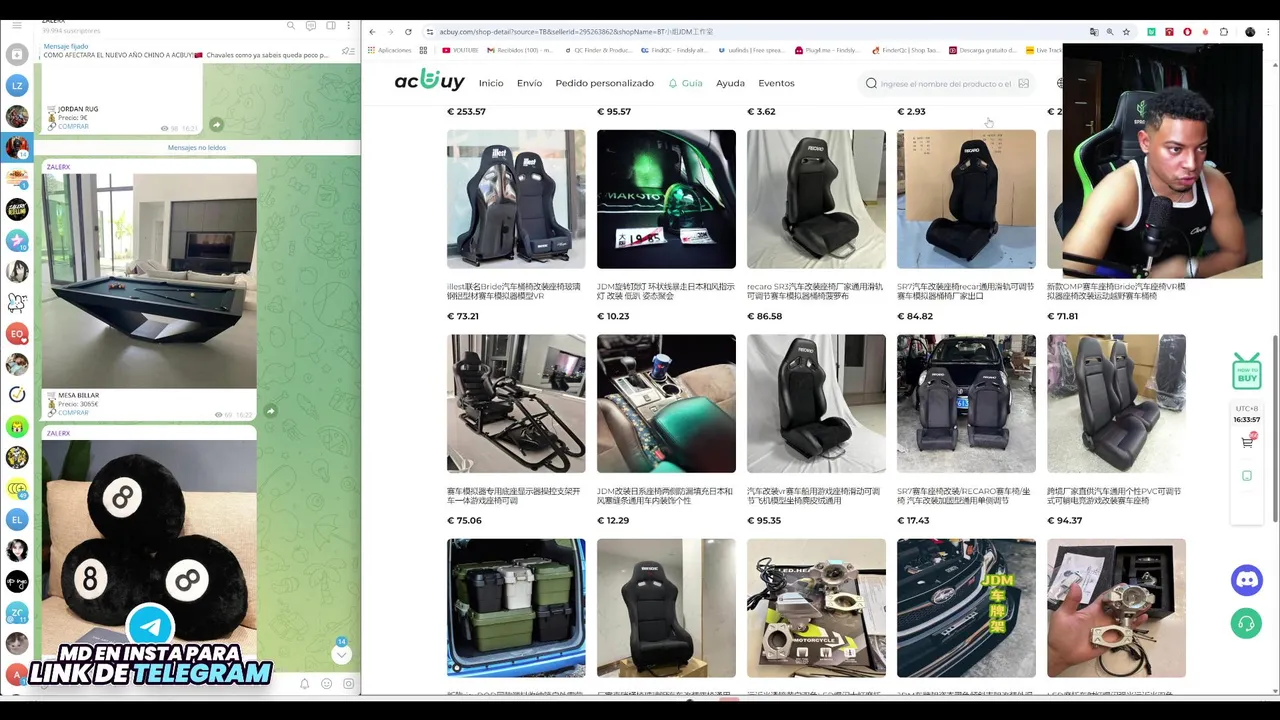
Task: Open the EO chat in Telegram sidebar
Action: 17,333
